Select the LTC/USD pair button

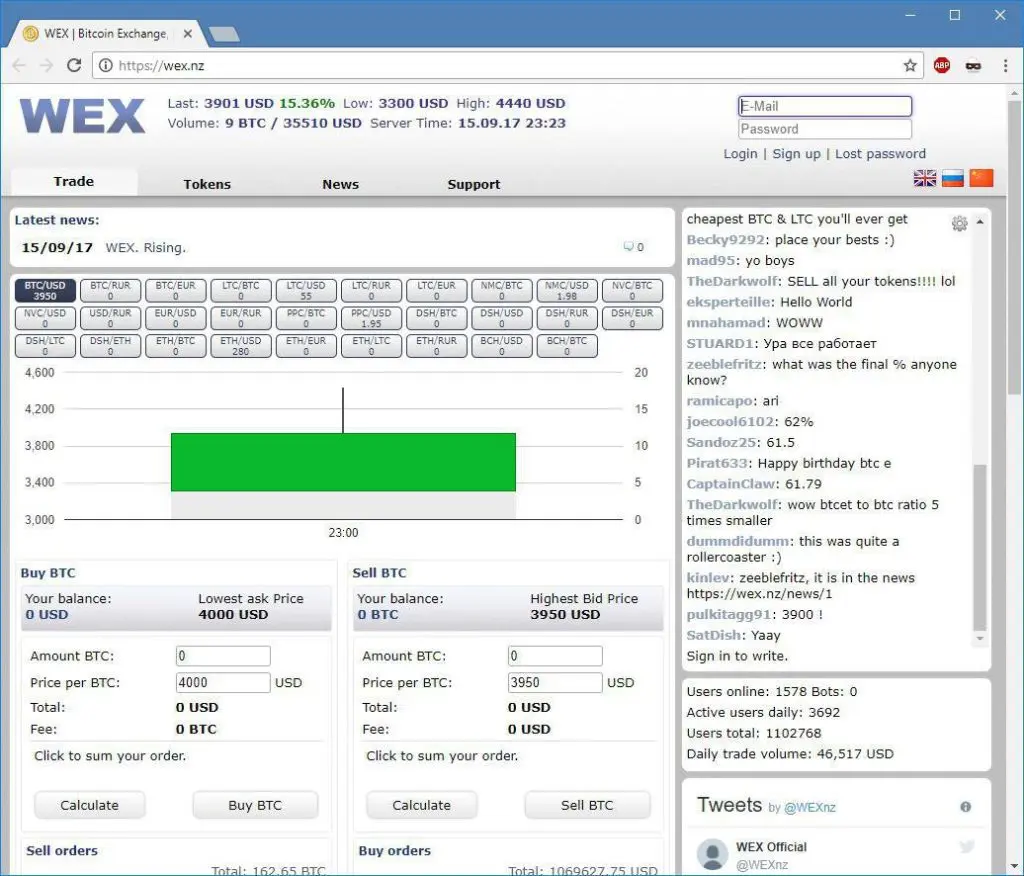click(306, 291)
